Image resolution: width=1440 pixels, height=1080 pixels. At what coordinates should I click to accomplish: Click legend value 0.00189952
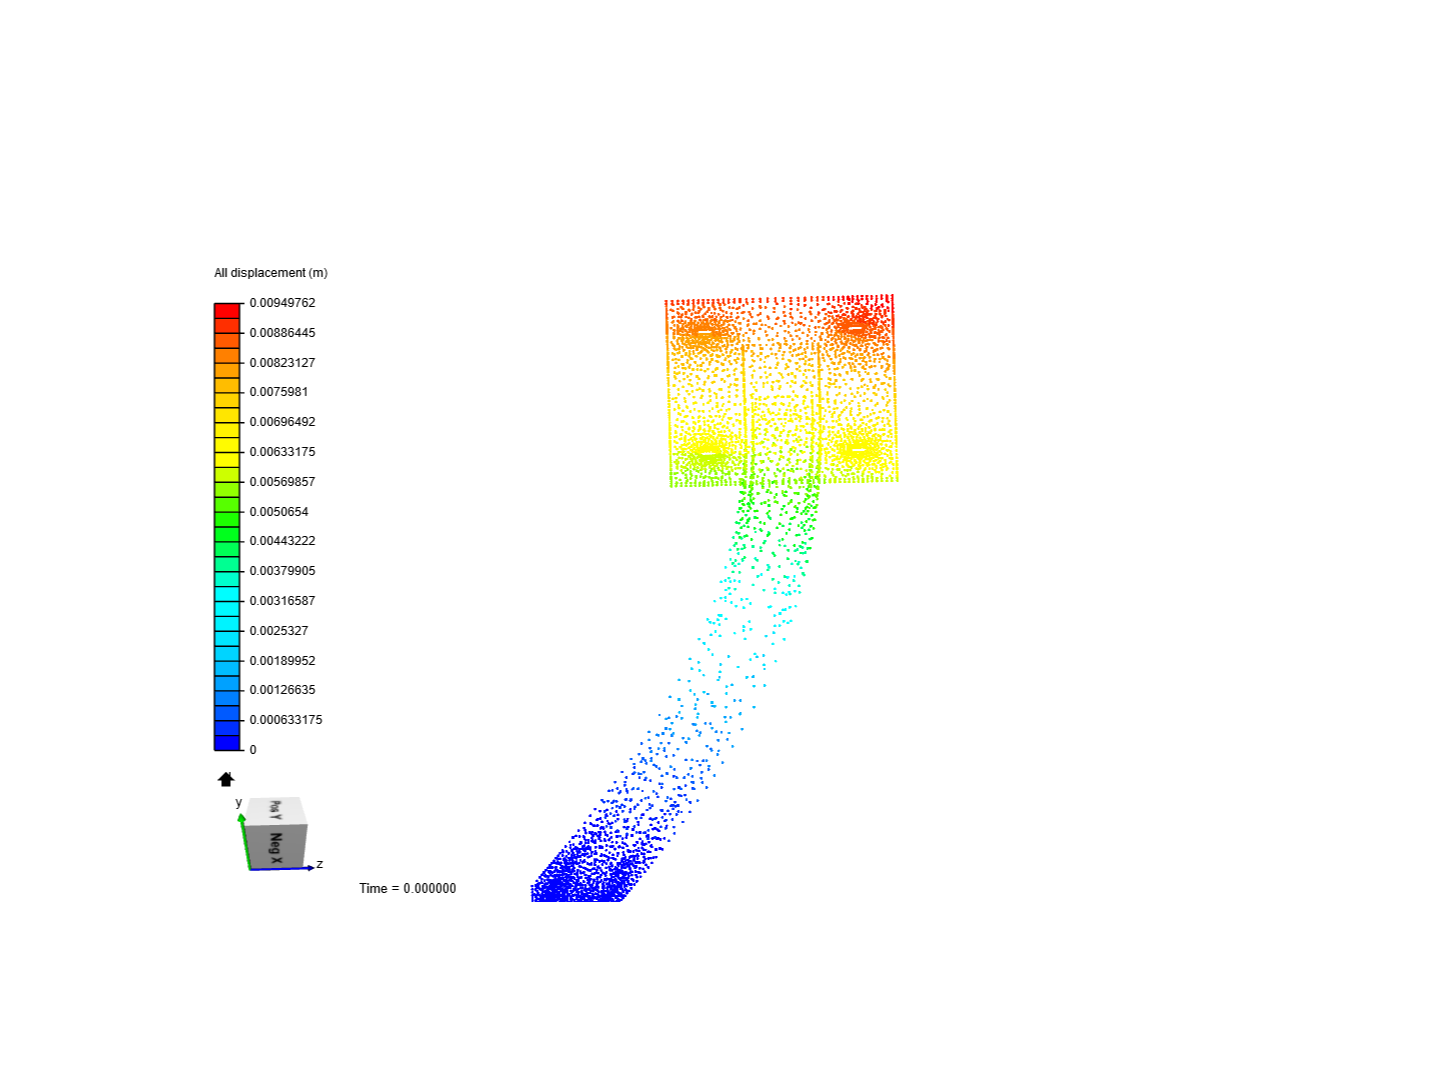tap(282, 661)
